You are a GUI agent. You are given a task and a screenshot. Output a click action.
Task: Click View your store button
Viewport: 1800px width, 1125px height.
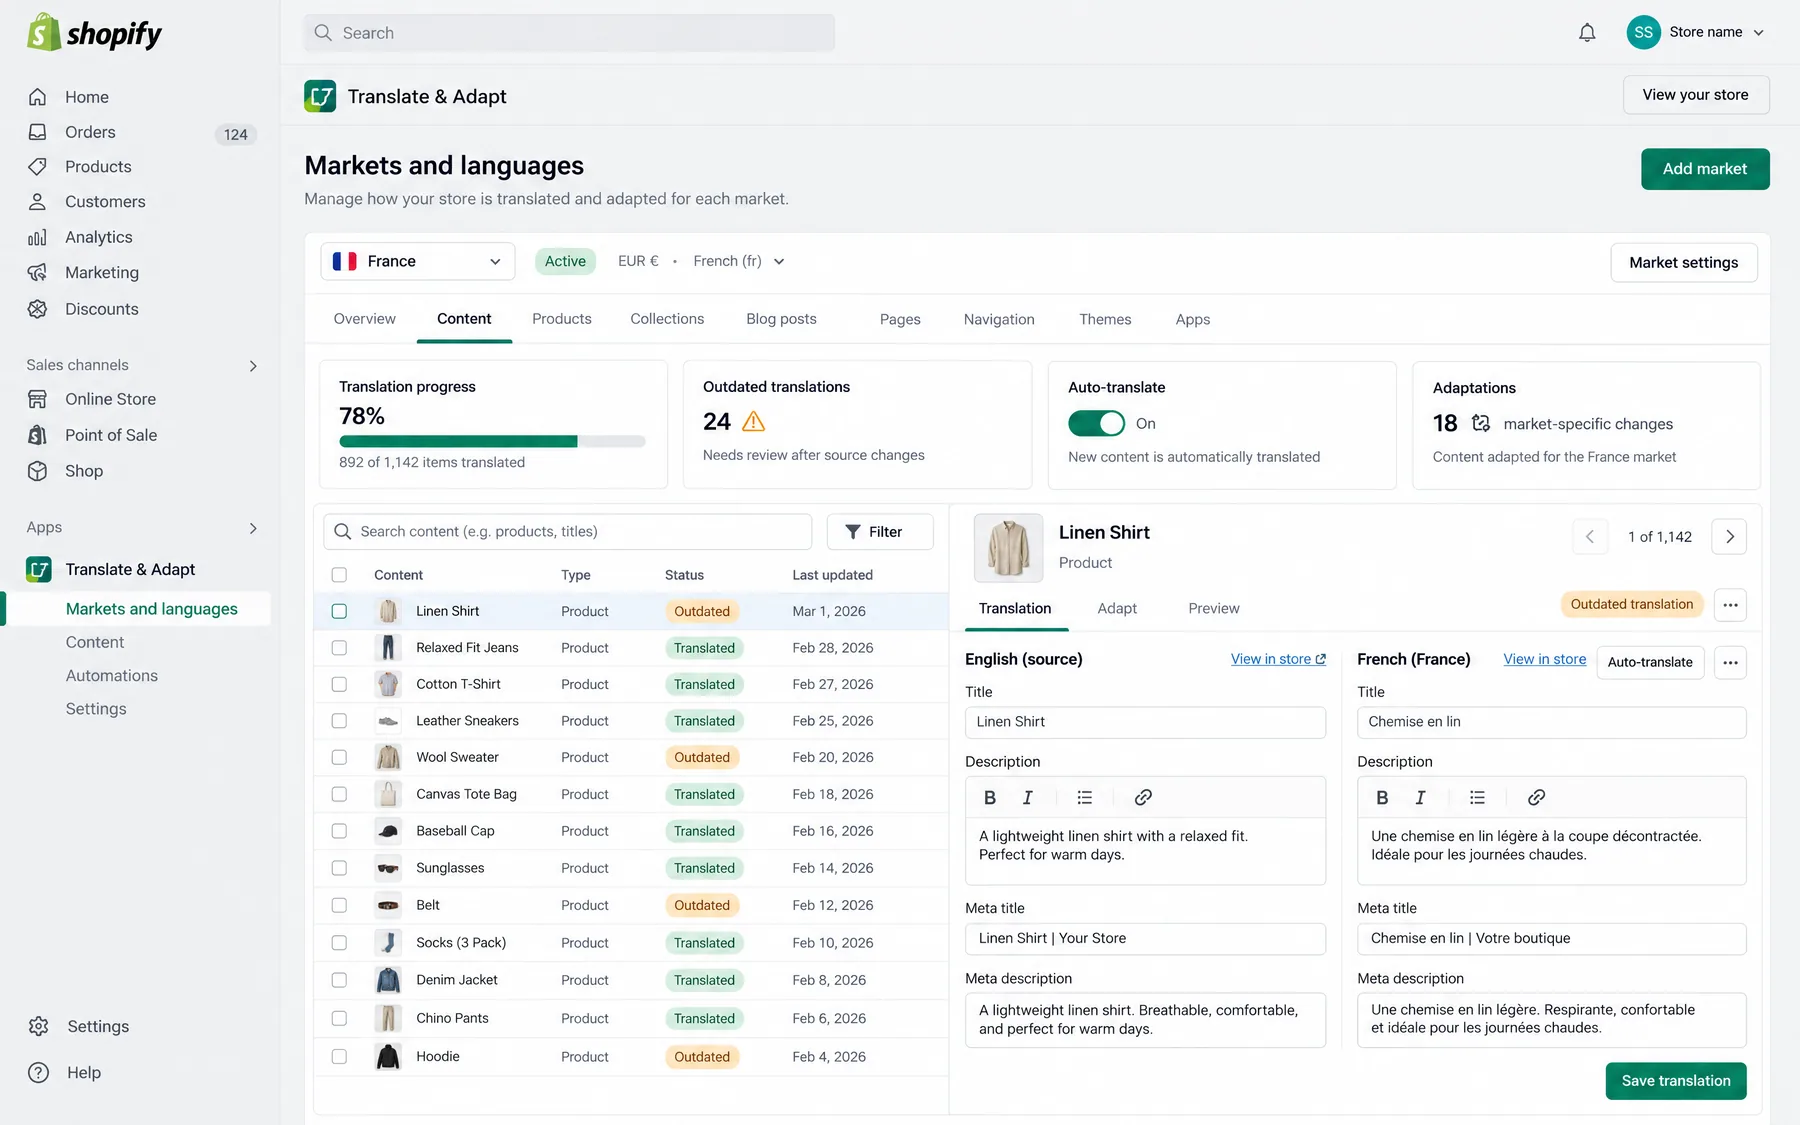tap(1696, 95)
